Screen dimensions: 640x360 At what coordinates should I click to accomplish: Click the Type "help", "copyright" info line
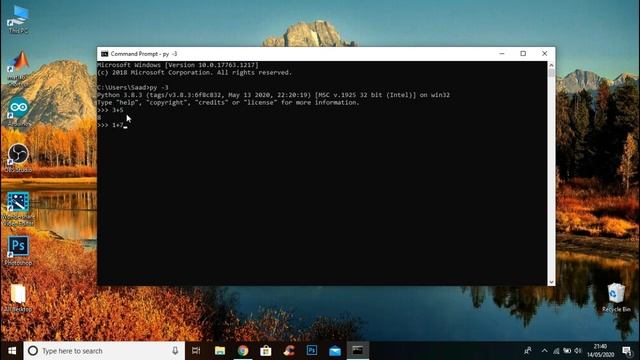[x=228, y=102]
